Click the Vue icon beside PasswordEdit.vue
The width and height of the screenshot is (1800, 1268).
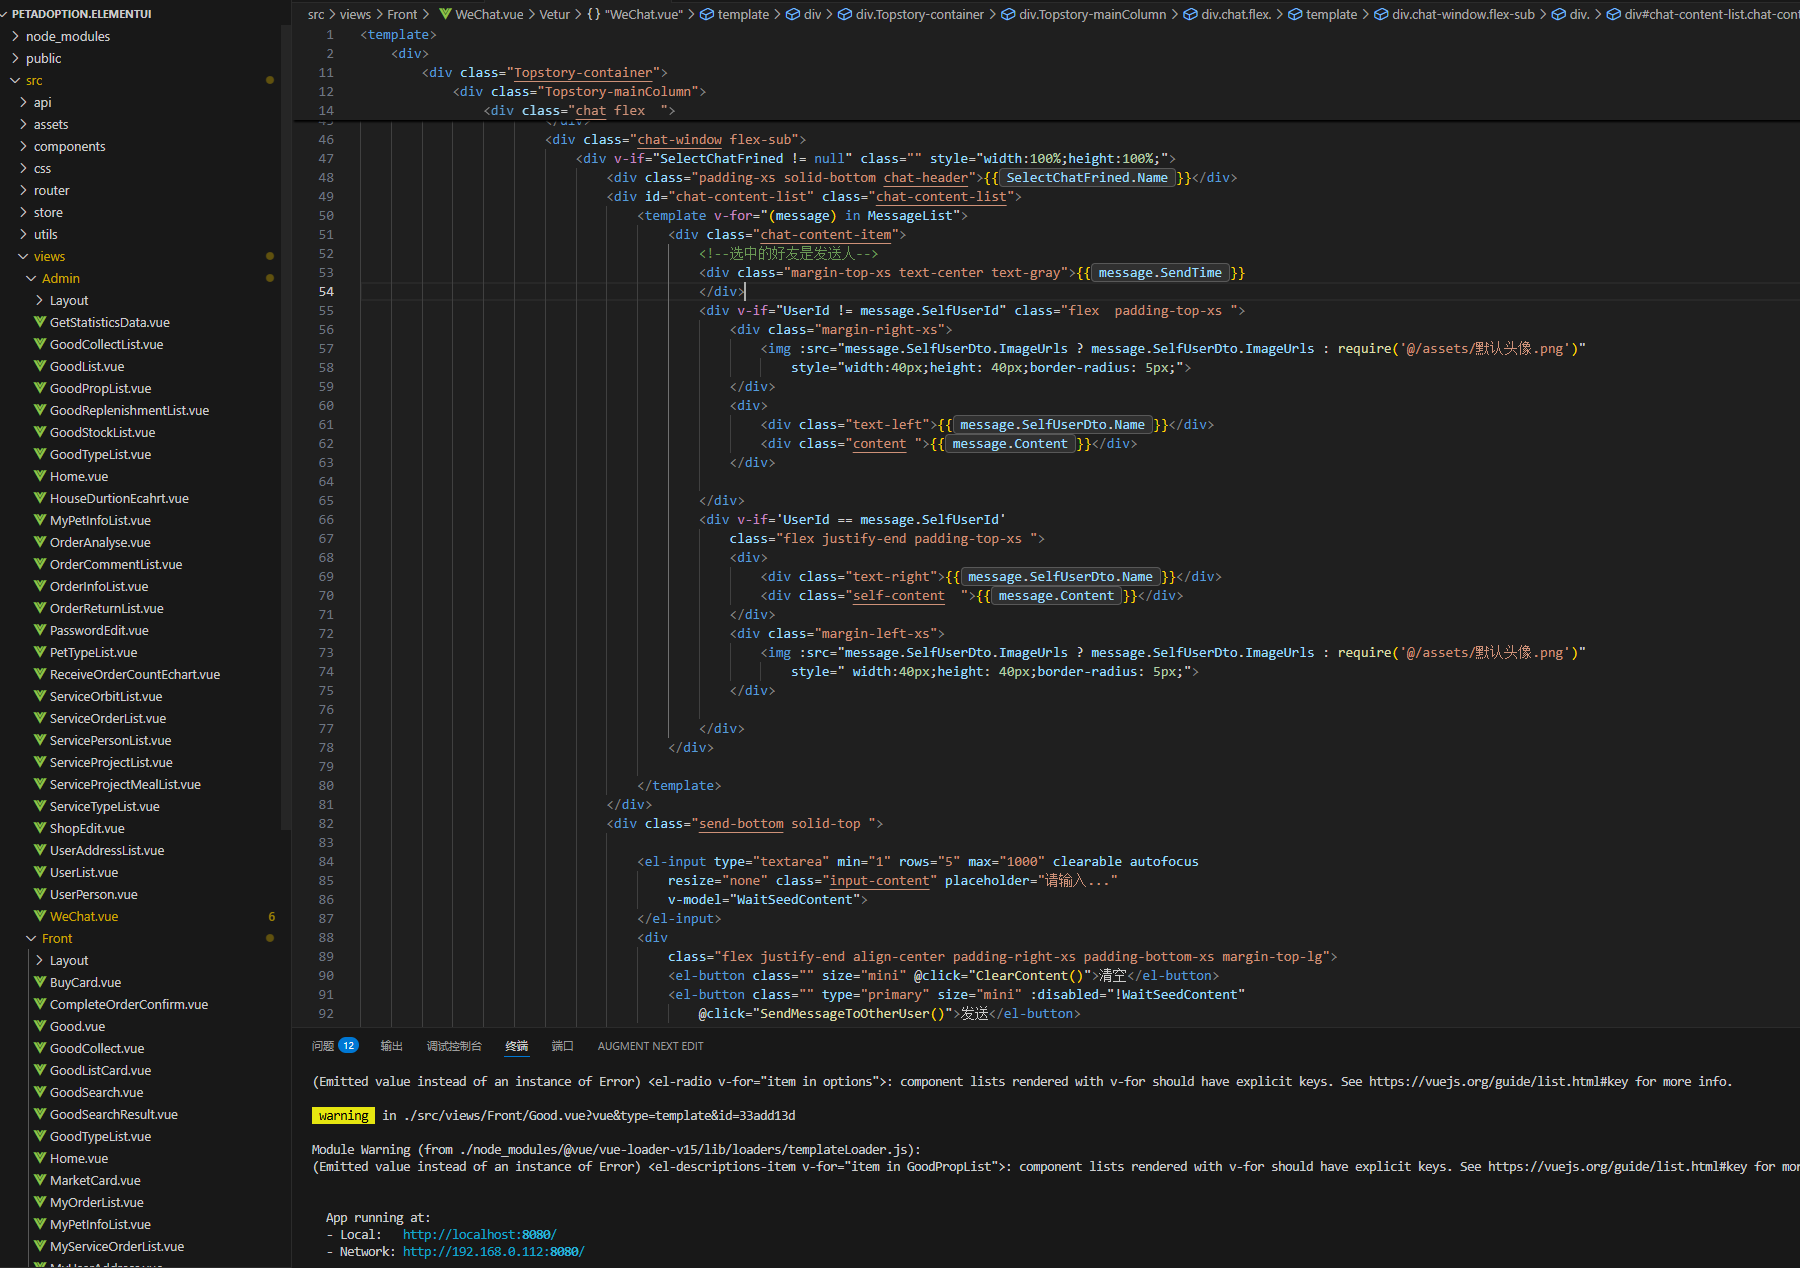[40, 630]
